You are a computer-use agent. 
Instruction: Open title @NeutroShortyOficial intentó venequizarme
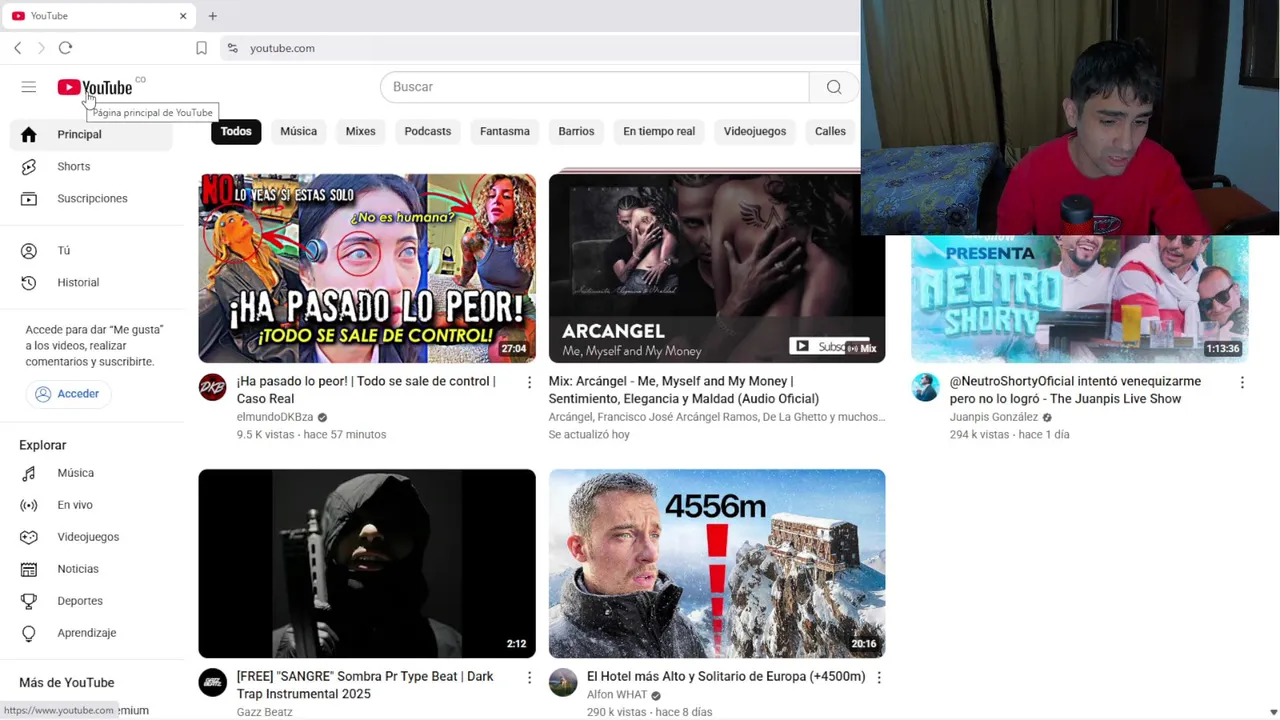(1075, 390)
